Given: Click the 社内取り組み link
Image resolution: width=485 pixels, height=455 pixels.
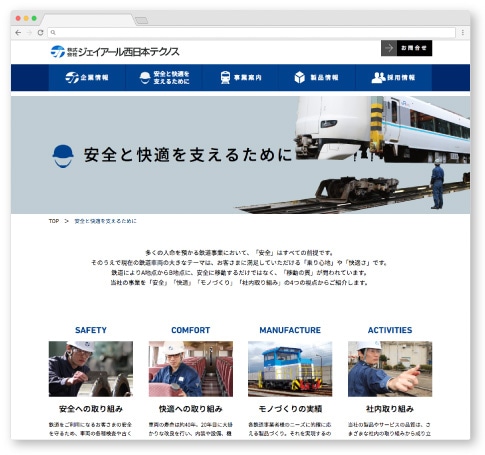Looking at the screenshot, I should pos(390,409).
